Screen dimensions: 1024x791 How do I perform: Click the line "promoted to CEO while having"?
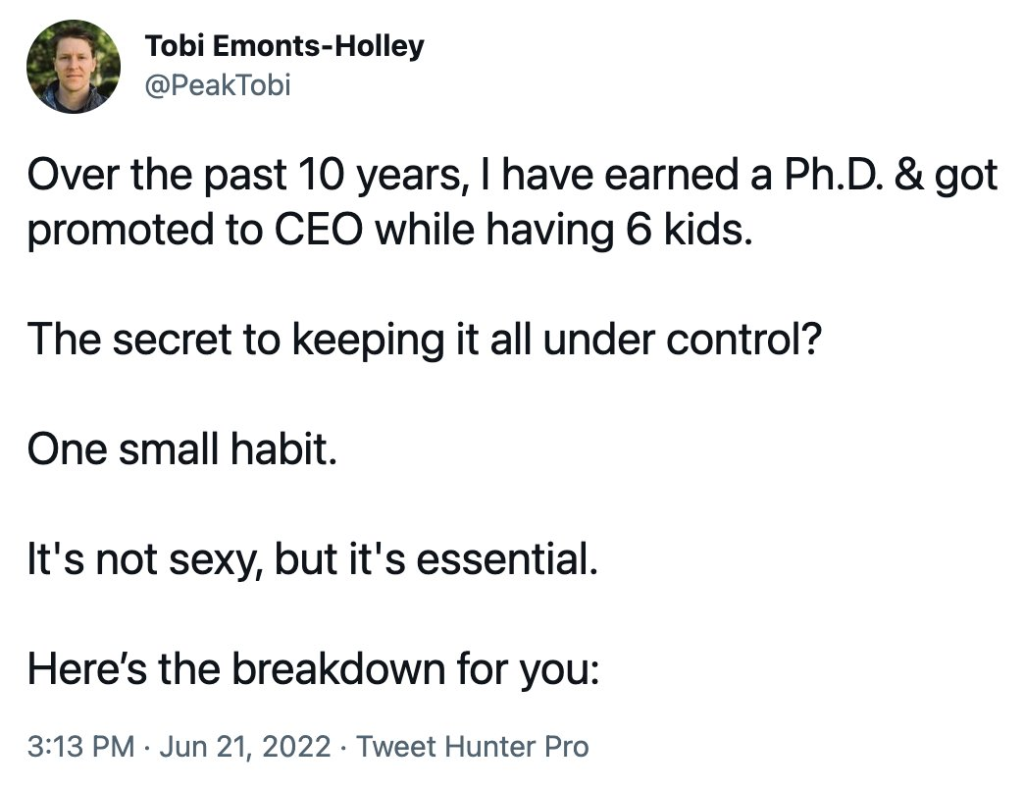[x=390, y=231]
